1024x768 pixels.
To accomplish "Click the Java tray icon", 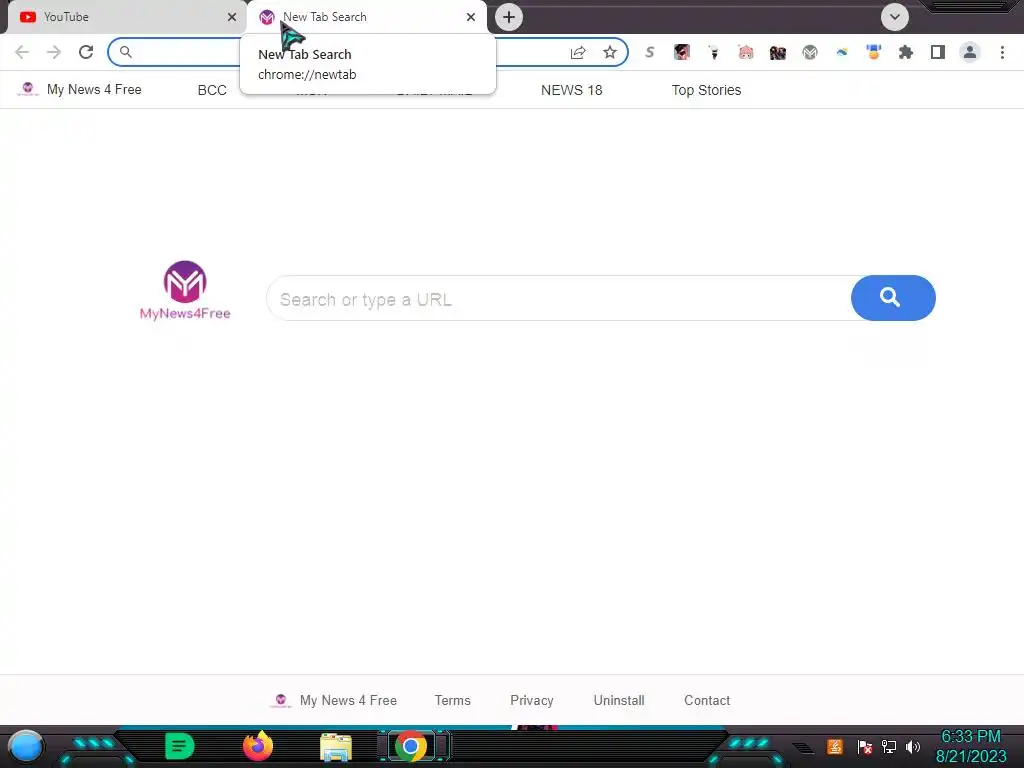I will [835, 746].
